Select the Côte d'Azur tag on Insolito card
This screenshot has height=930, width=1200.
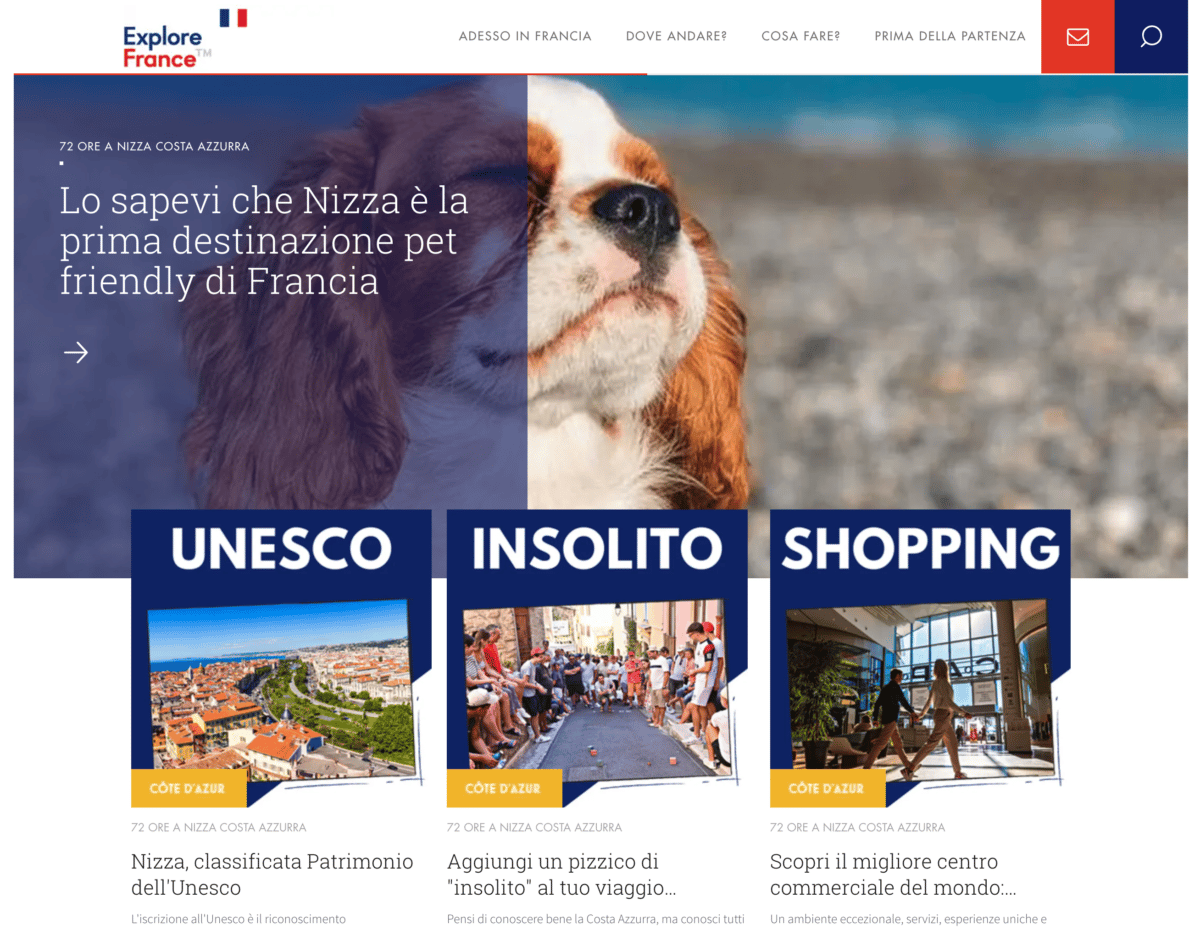[x=502, y=788]
